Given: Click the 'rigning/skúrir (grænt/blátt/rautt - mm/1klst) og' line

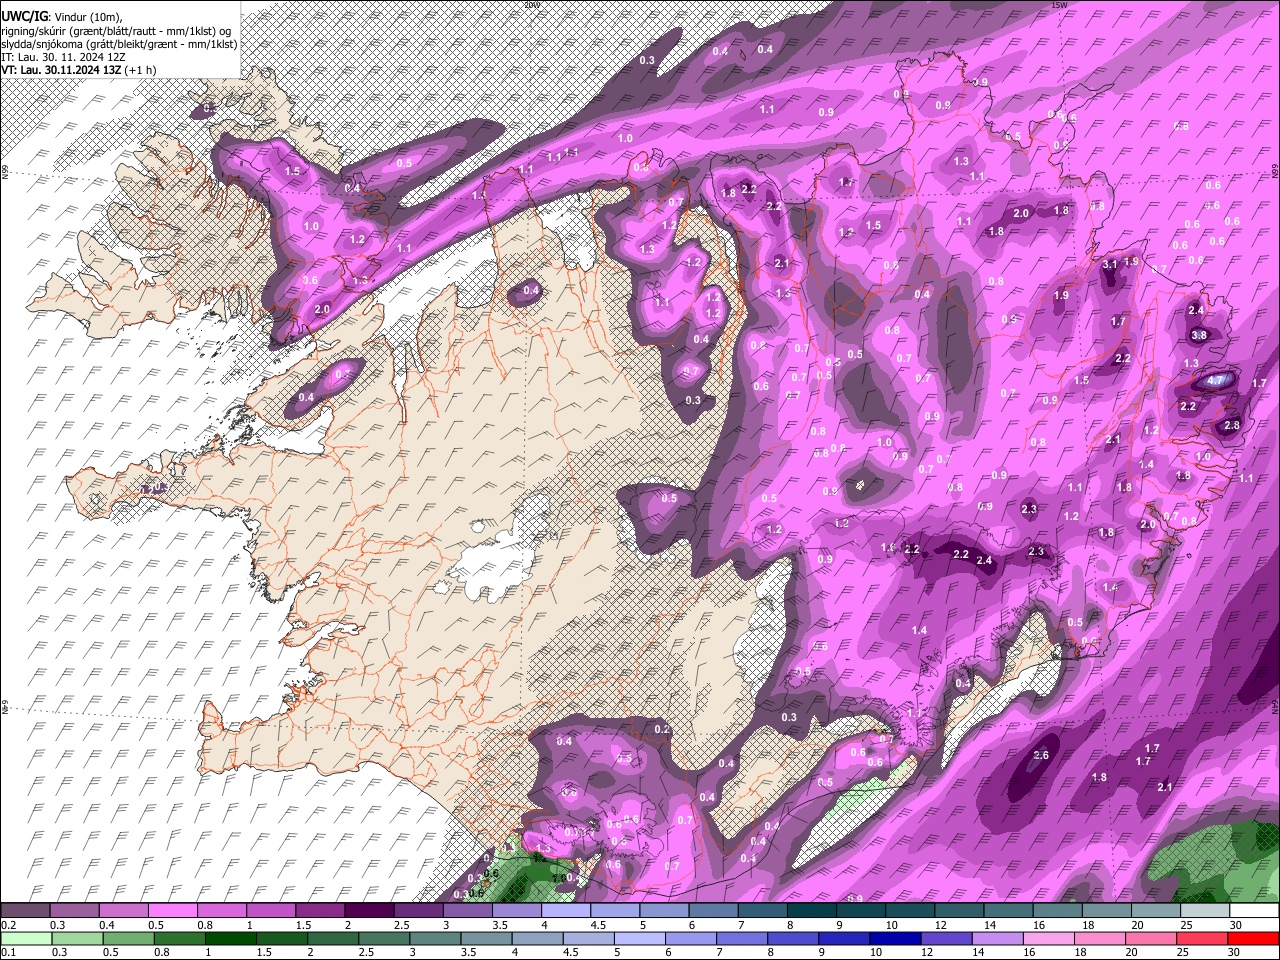Looking at the screenshot, I should point(116,31).
